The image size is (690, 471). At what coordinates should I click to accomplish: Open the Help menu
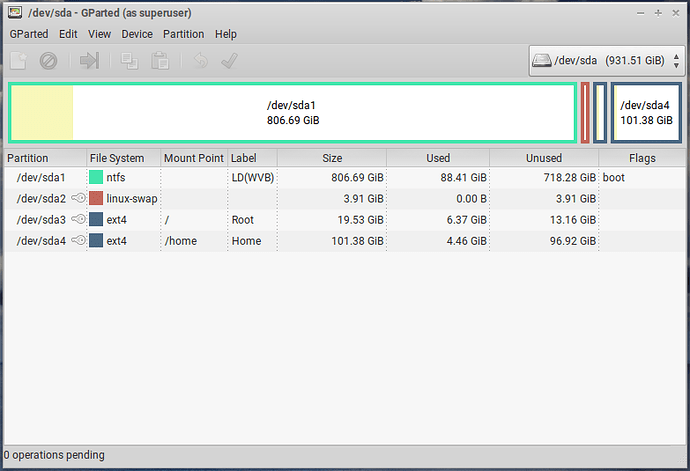point(226,34)
